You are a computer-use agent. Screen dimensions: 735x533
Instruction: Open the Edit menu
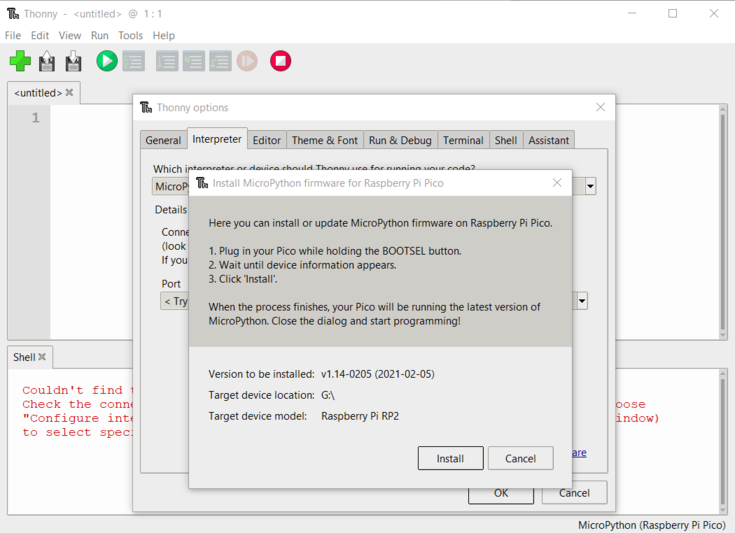[x=40, y=36]
